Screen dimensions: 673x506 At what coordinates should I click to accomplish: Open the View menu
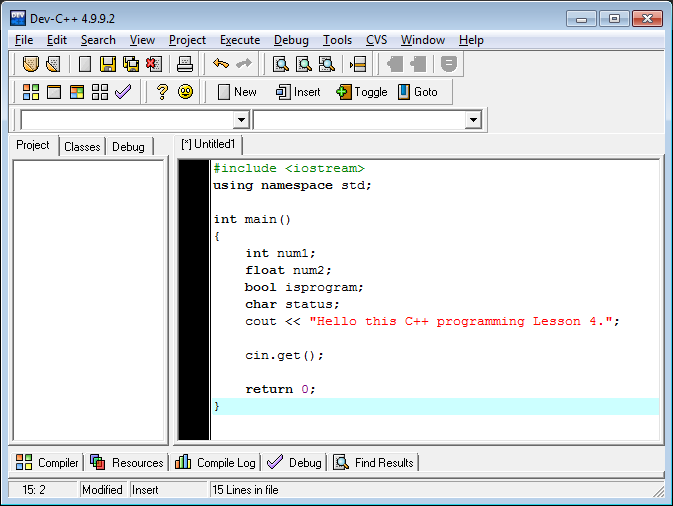pos(142,40)
